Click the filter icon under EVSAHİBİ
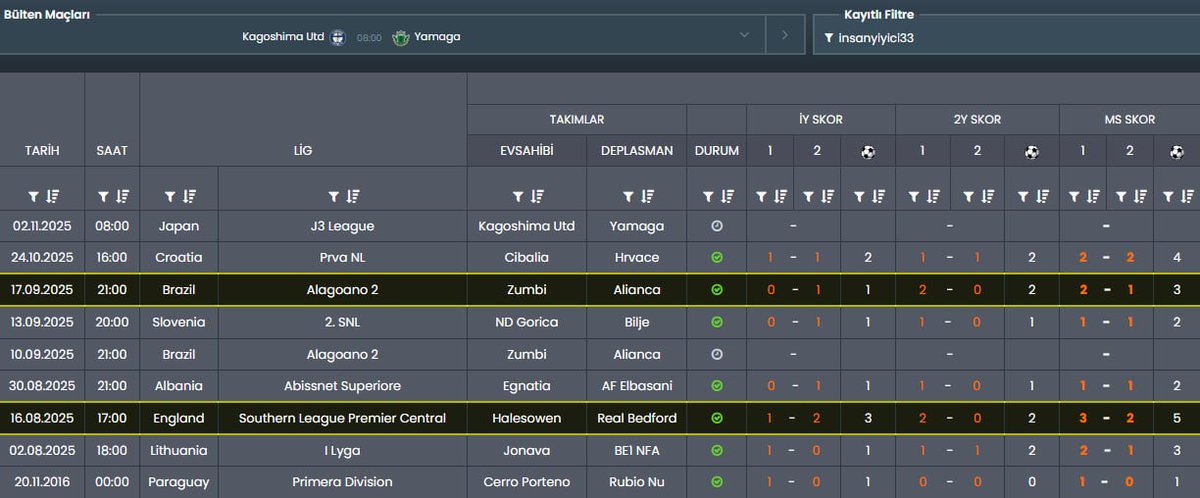 pyautogui.click(x=517, y=196)
